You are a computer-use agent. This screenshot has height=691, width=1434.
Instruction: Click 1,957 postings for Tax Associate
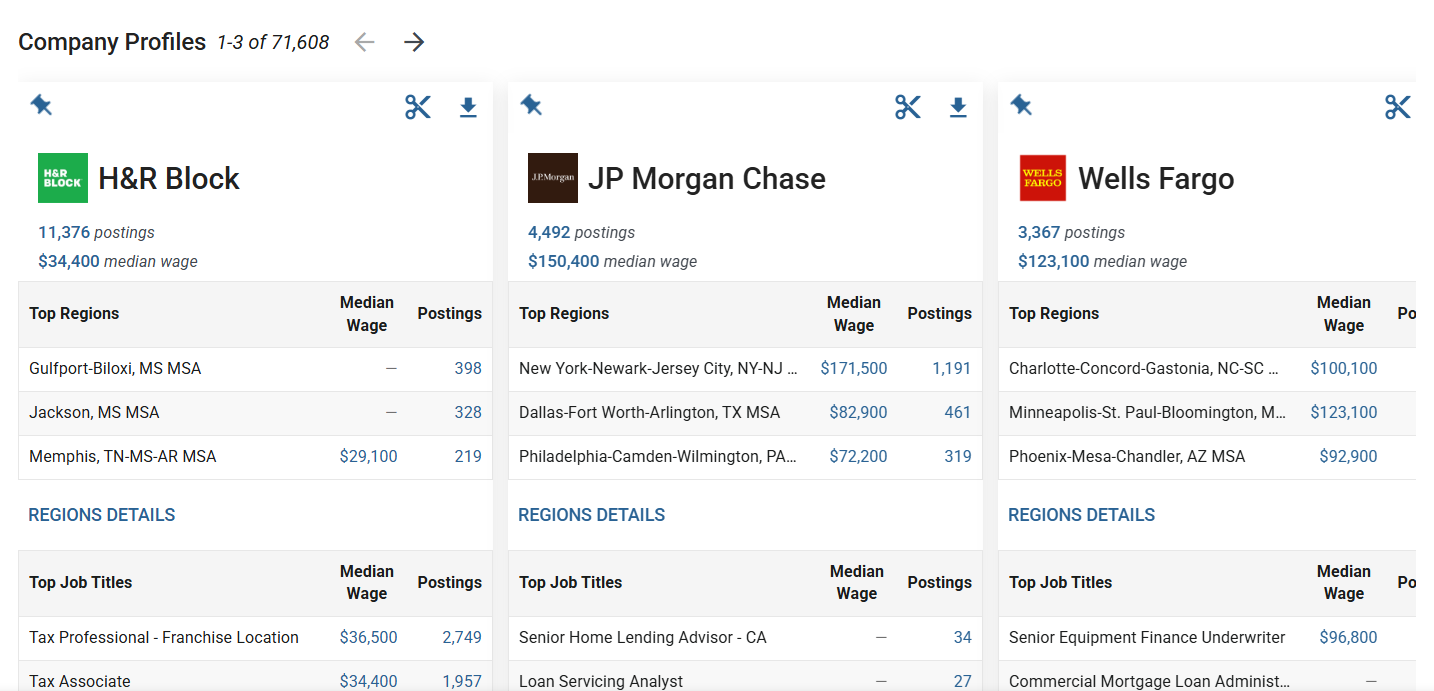(x=462, y=682)
